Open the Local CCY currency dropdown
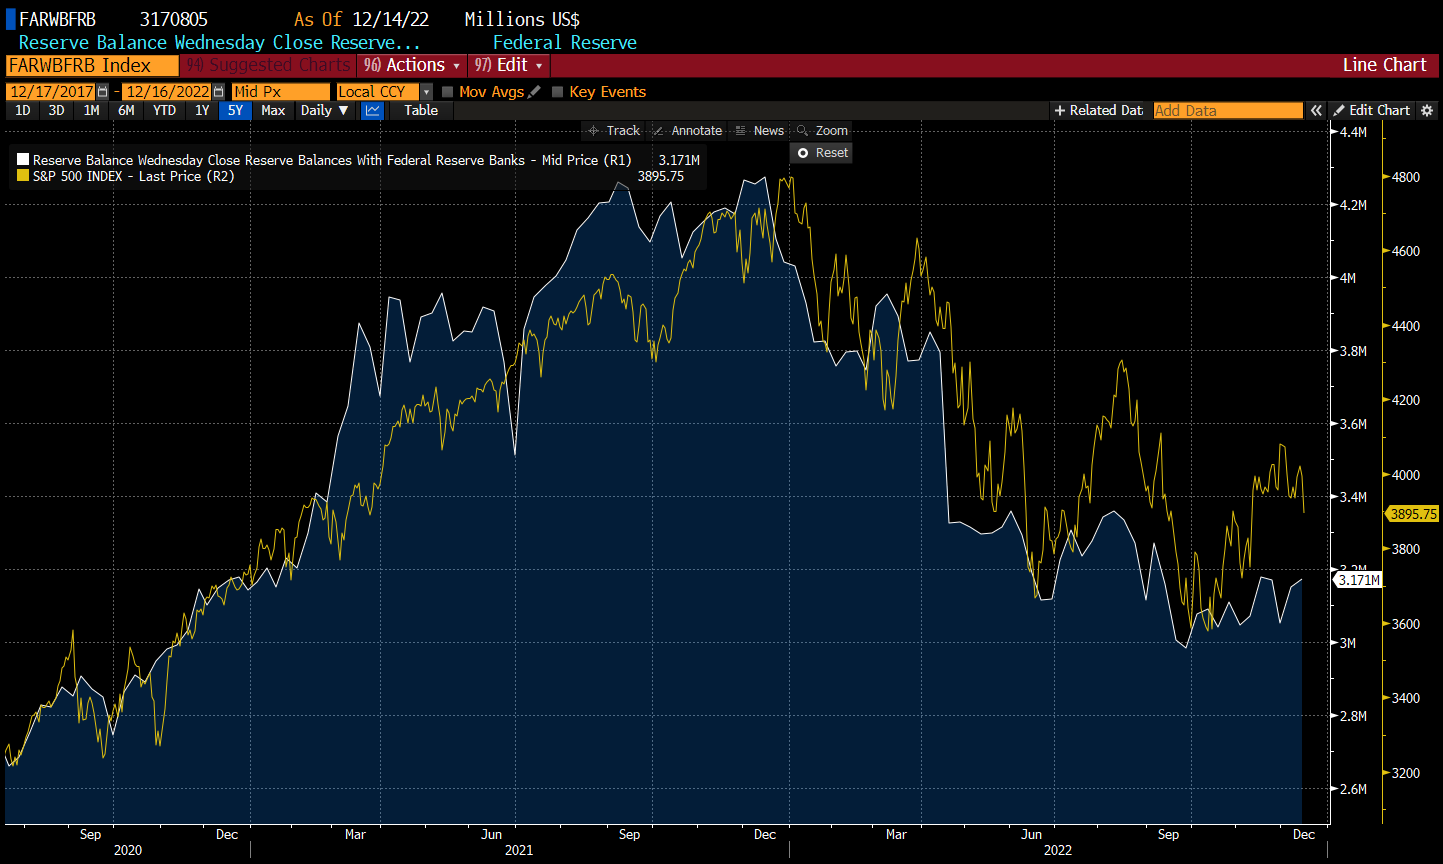The width and height of the screenshot is (1443, 864). [426, 92]
